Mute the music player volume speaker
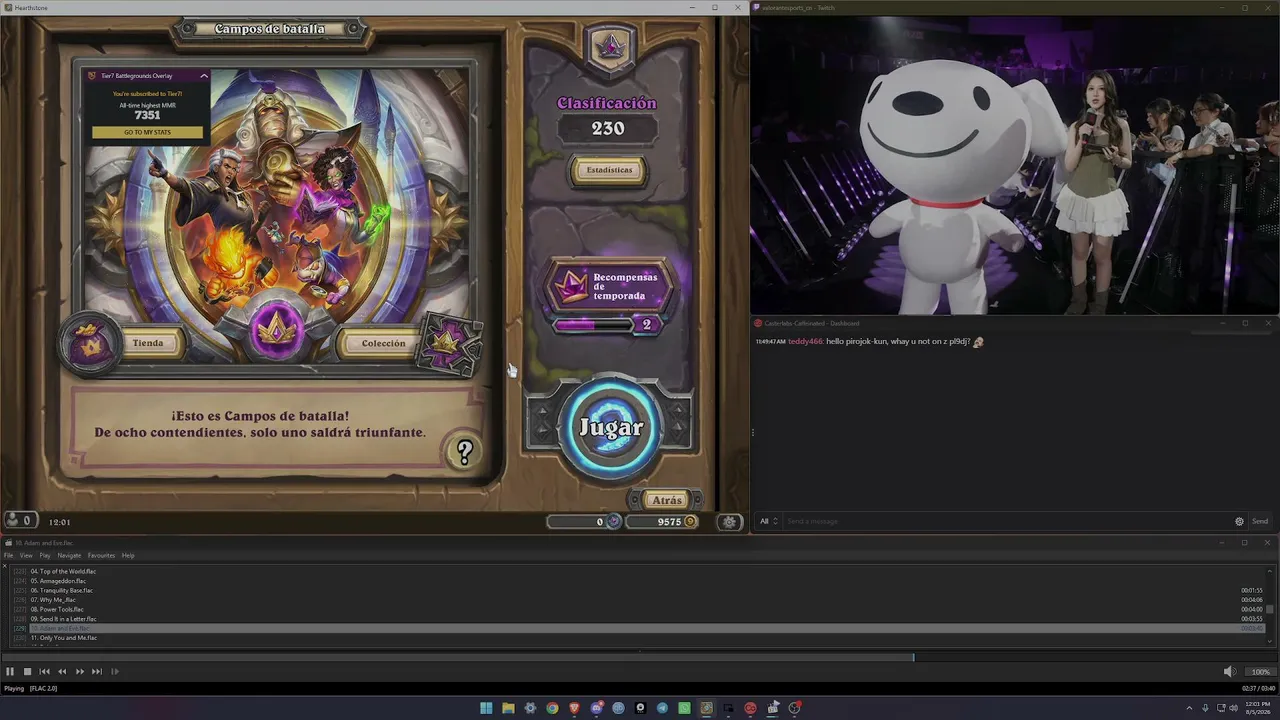 [x=1229, y=672]
